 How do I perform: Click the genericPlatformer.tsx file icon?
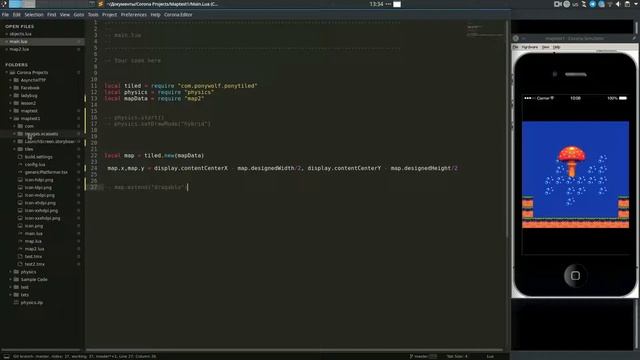20,172
